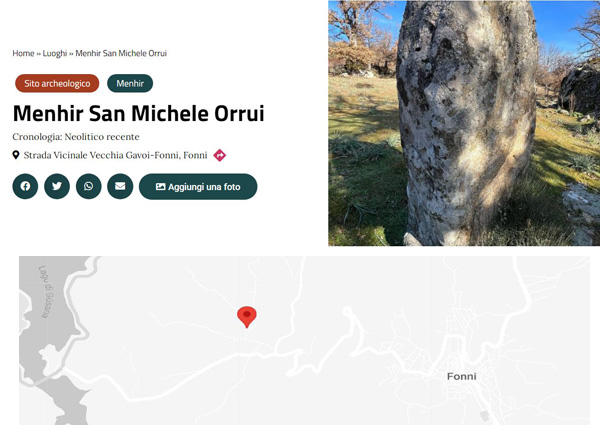This screenshot has height=425, width=600.
Task: Click the red map marker
Action: (x=247, y=317)
